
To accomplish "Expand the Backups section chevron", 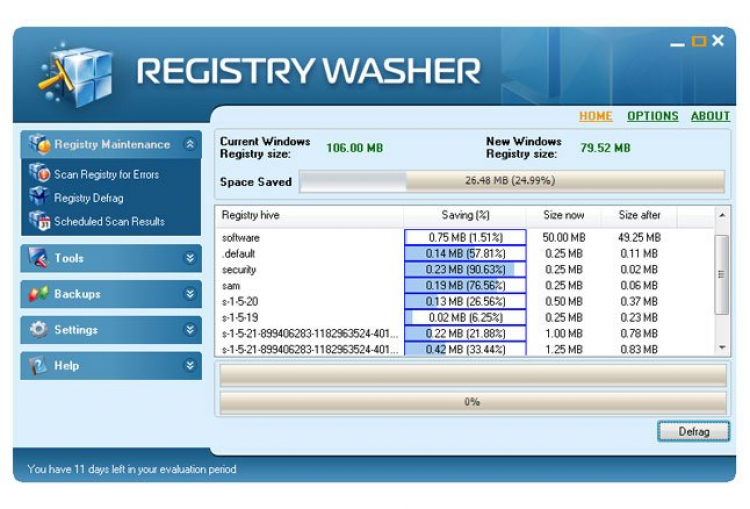I will pyautogui.click(x=190, y=294).
